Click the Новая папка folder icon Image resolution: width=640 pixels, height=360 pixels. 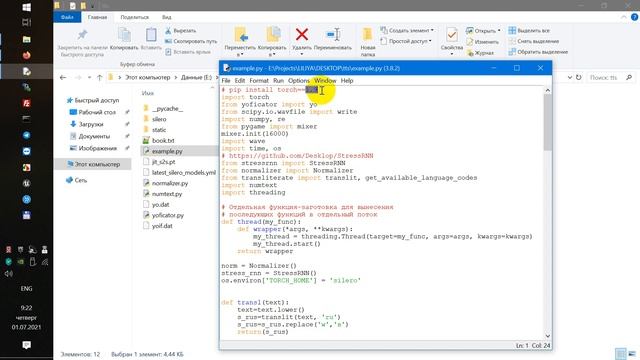tap(367, 34)
